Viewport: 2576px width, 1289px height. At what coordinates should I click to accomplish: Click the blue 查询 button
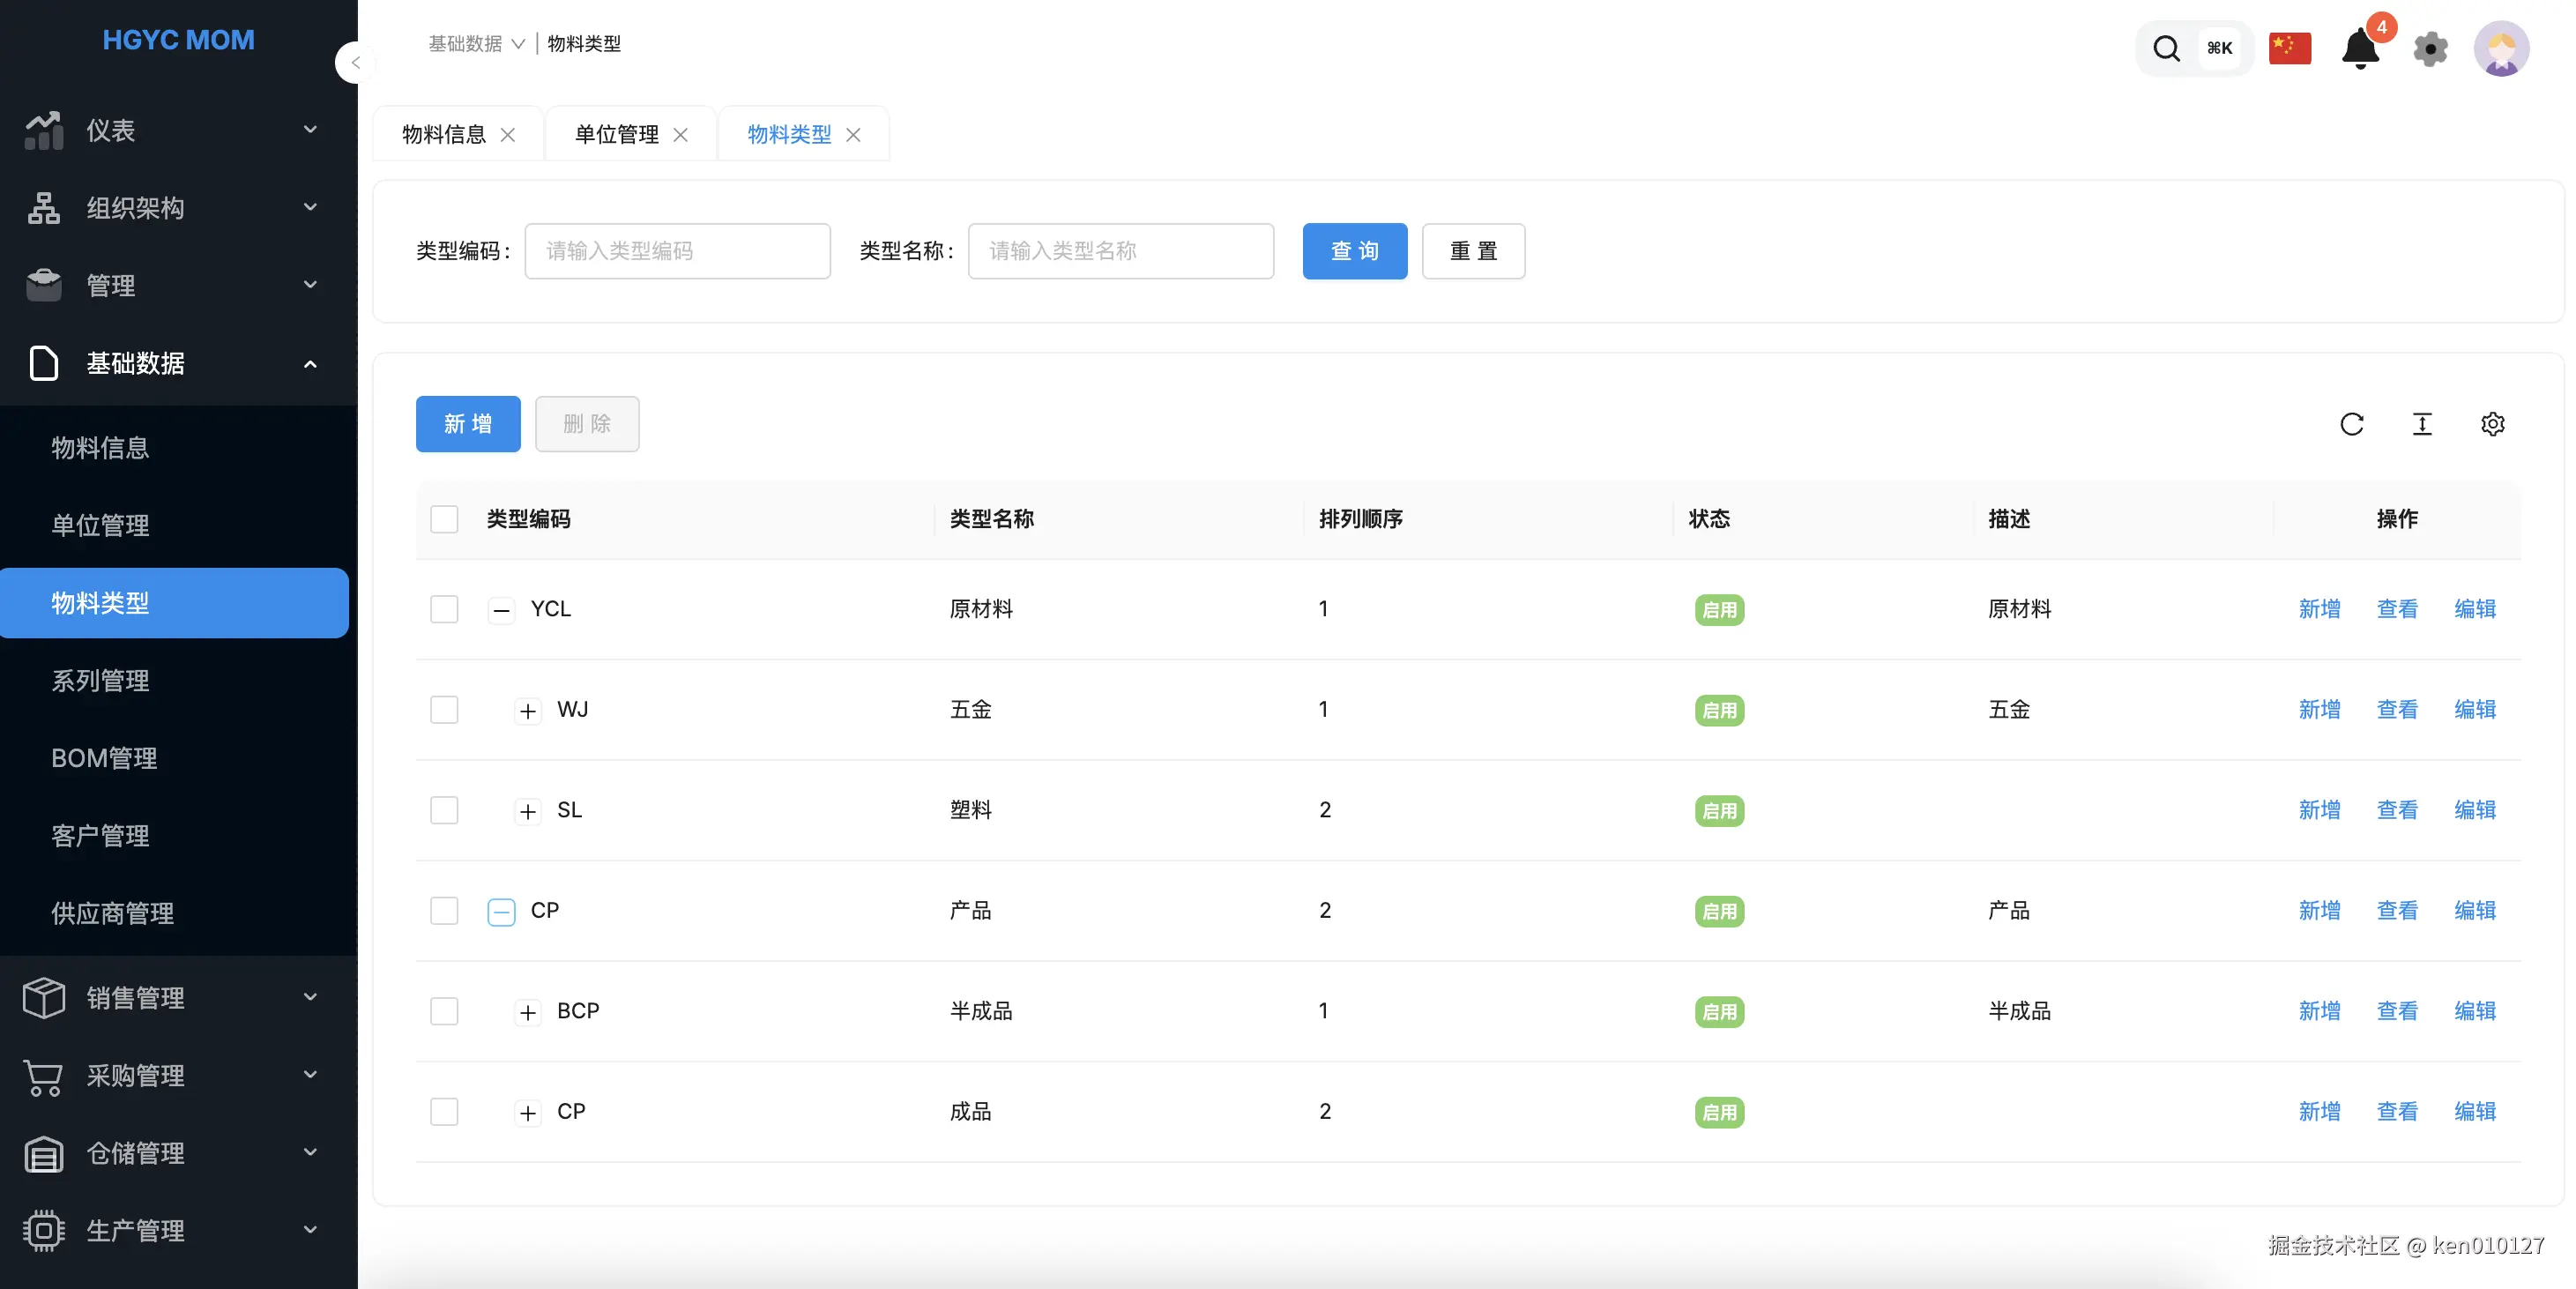pos(1354,251)
